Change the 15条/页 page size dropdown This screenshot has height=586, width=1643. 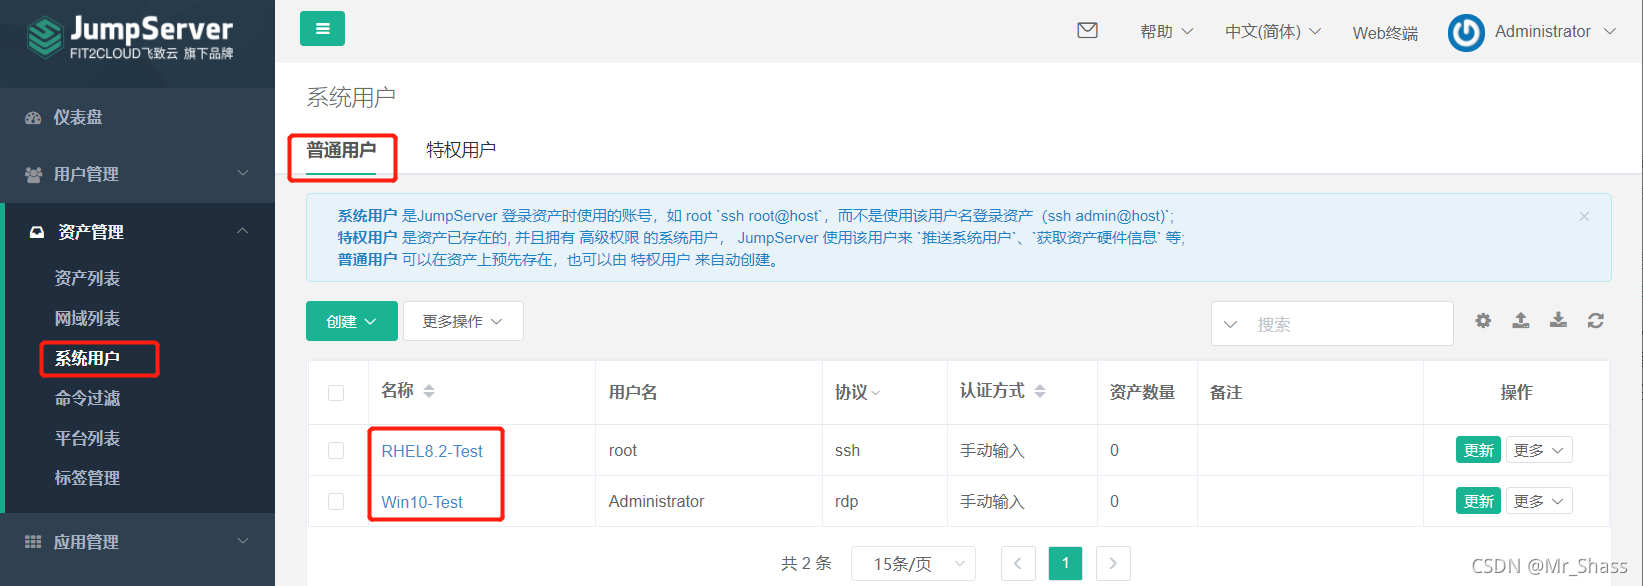pos(914,564)
